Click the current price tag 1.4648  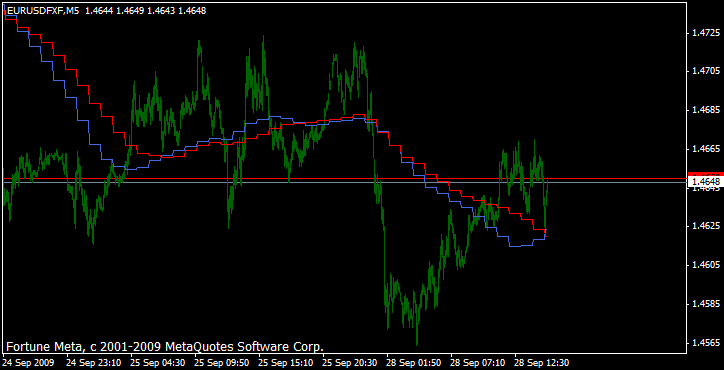click(x=706, y=182)
